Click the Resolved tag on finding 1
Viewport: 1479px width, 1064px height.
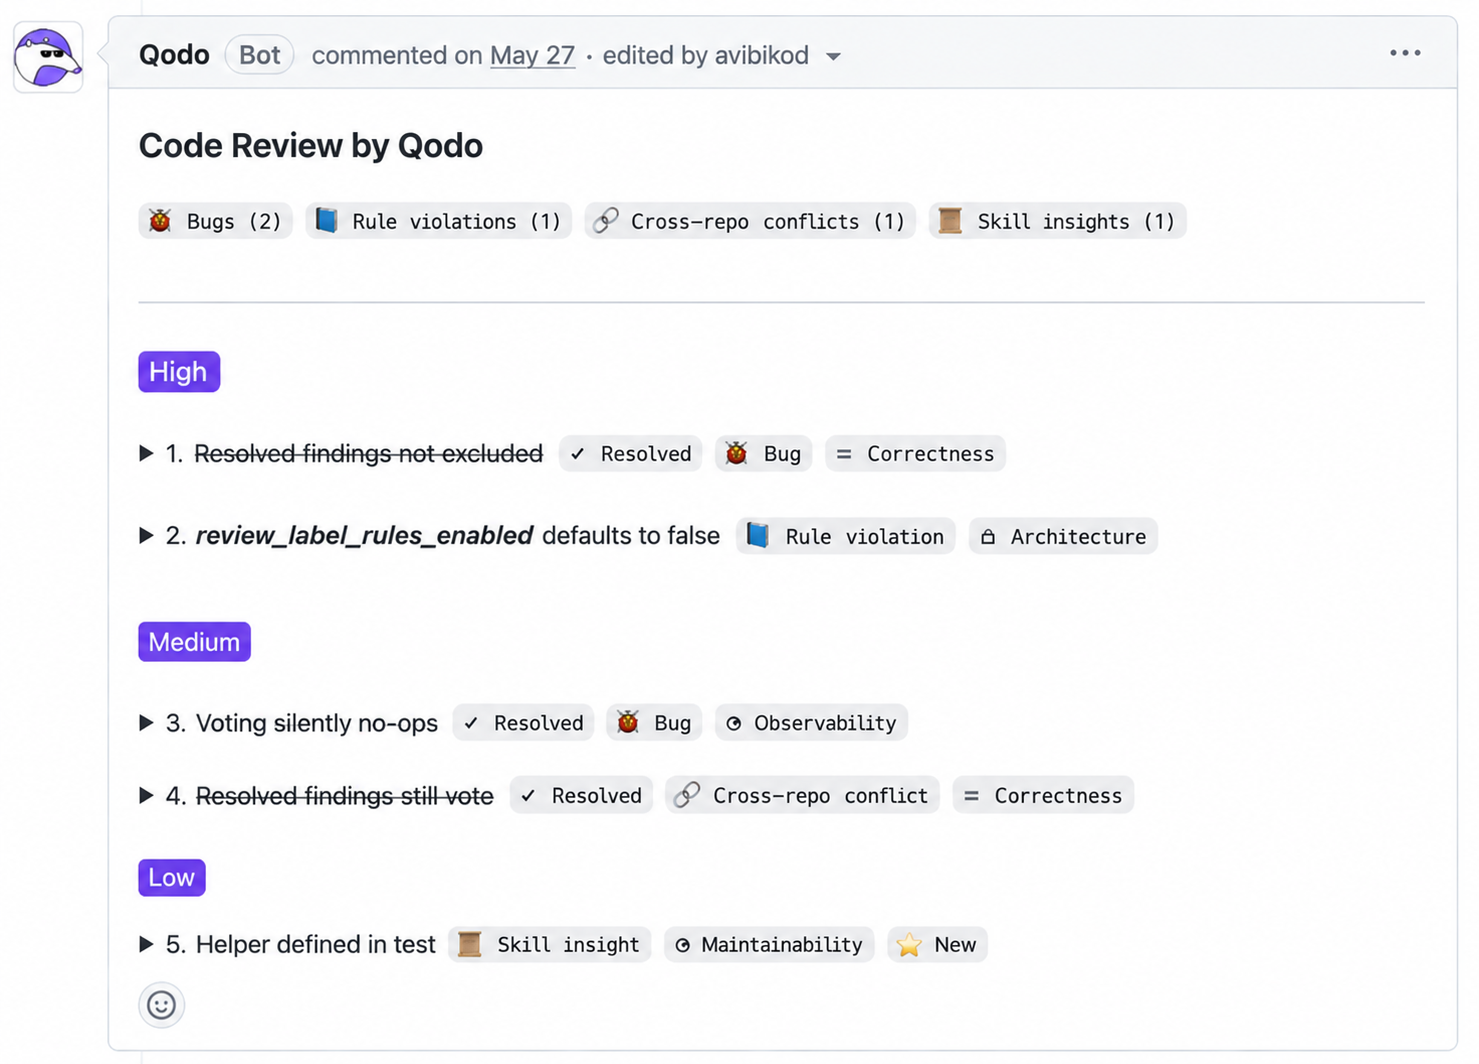[630, 454]
